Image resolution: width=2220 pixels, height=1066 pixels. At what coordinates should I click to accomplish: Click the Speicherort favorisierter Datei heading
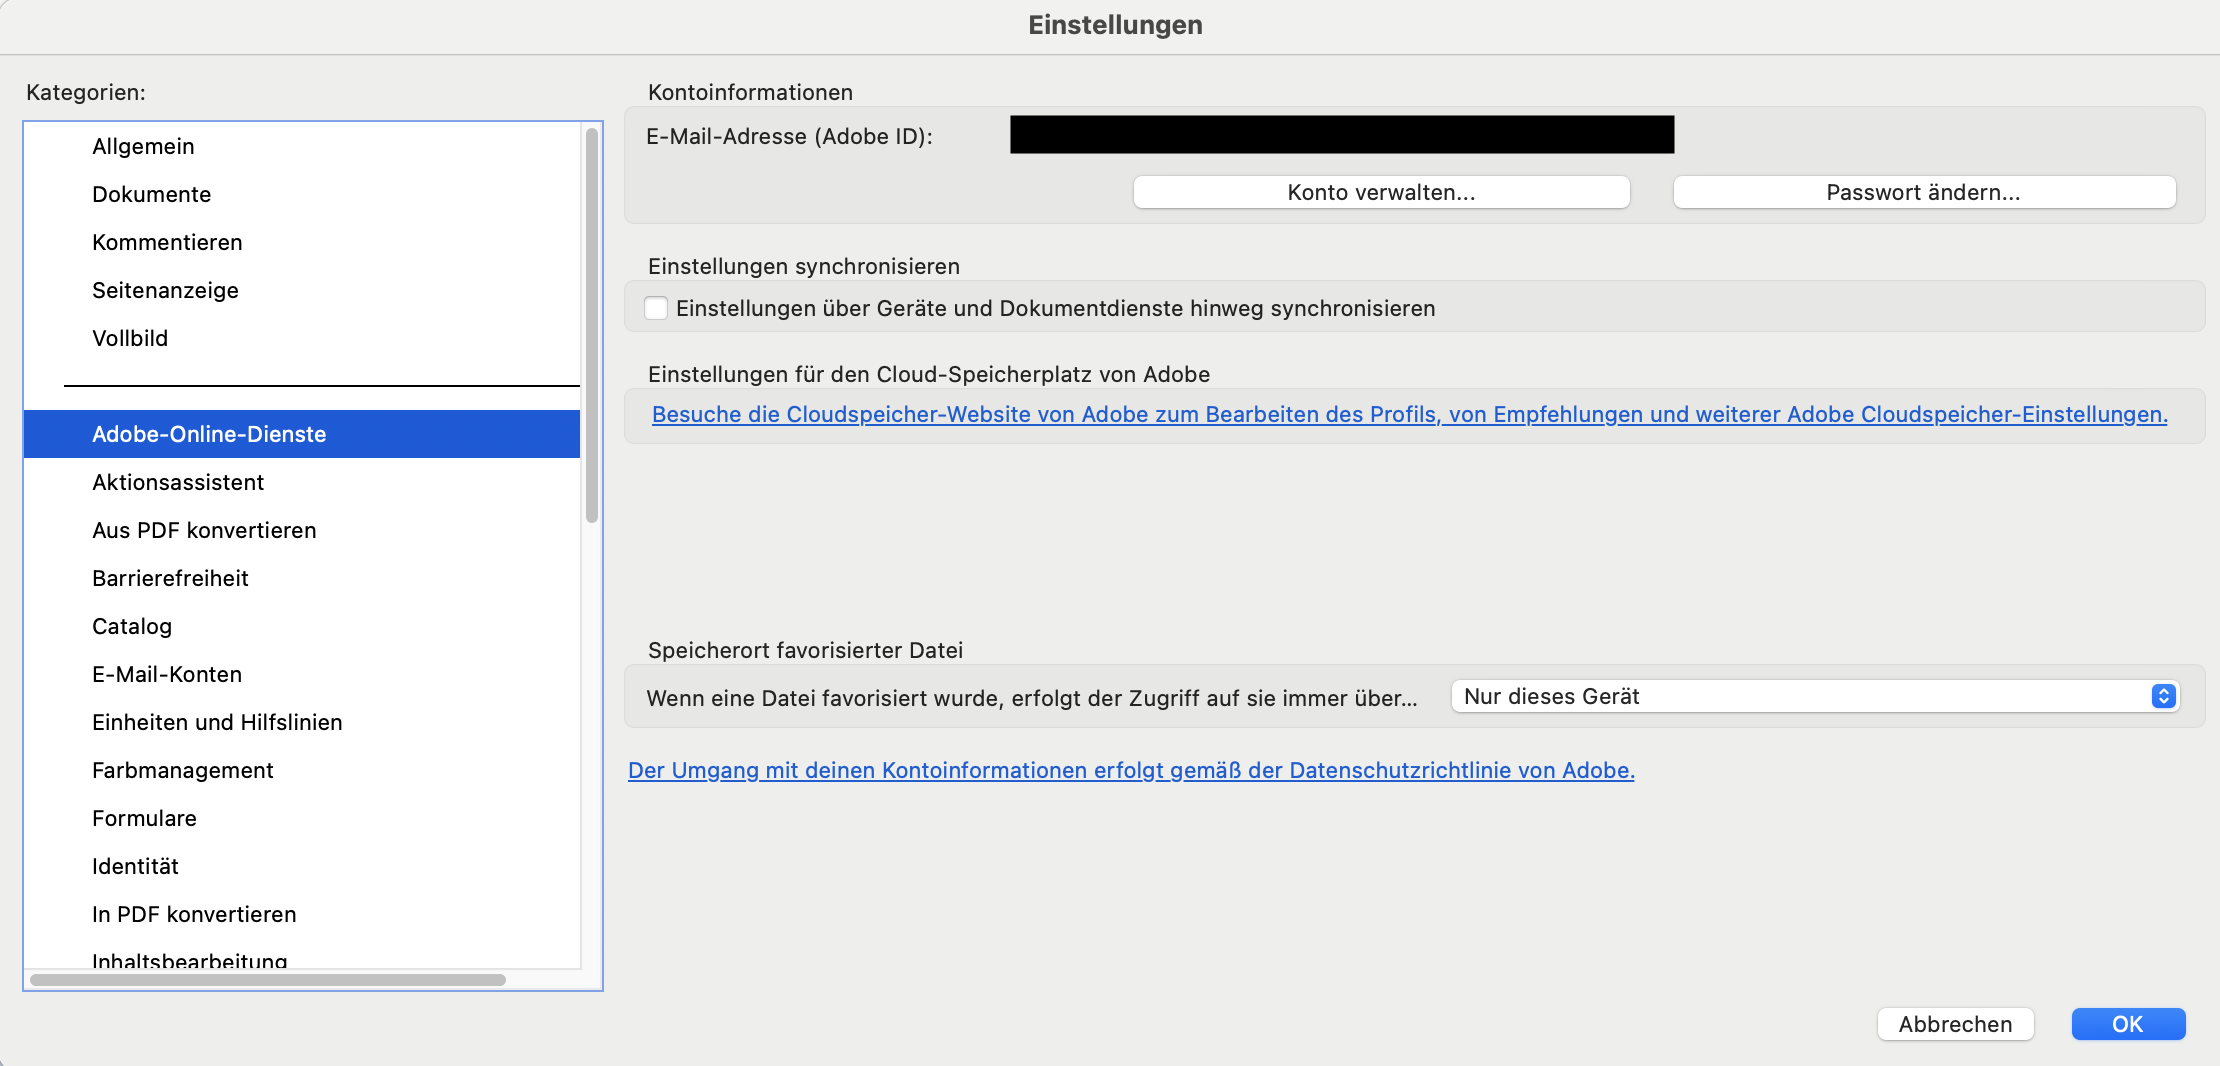click(x=805, y=650)
